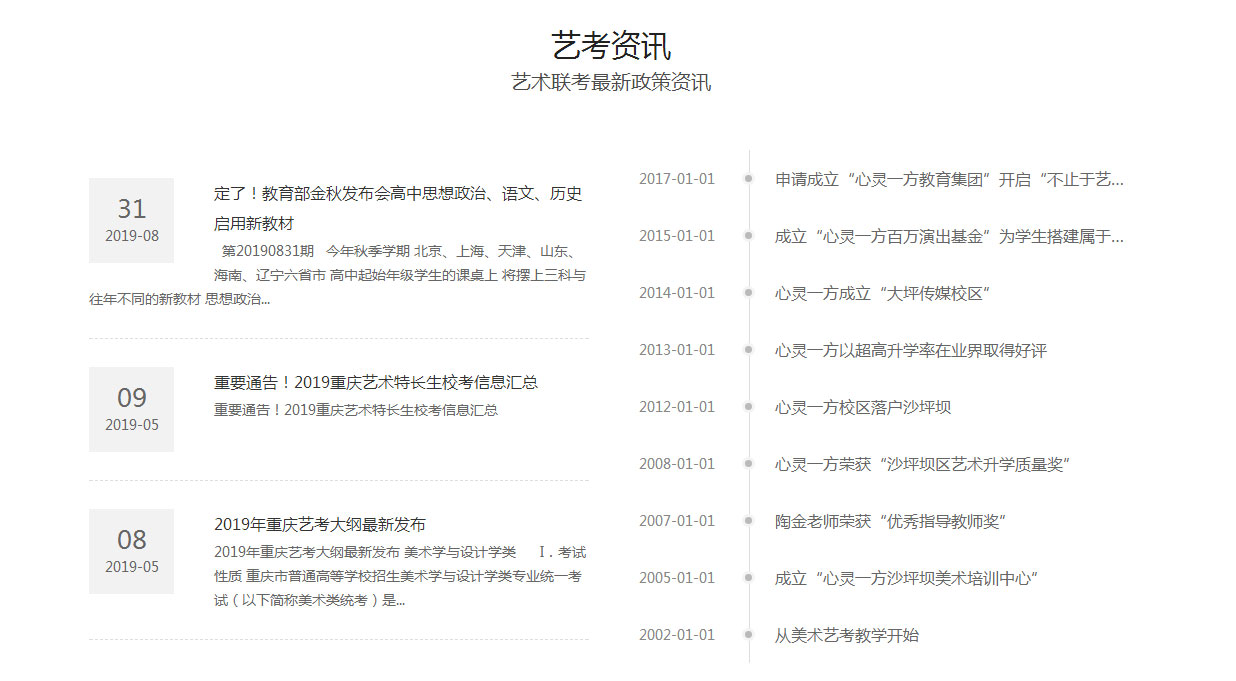Open timeline entry 陶金老师荣获"优秀指导教师奖"
Image resolution: width=1236 pixels, height=681 pixels.
click(x=889, y=522)
